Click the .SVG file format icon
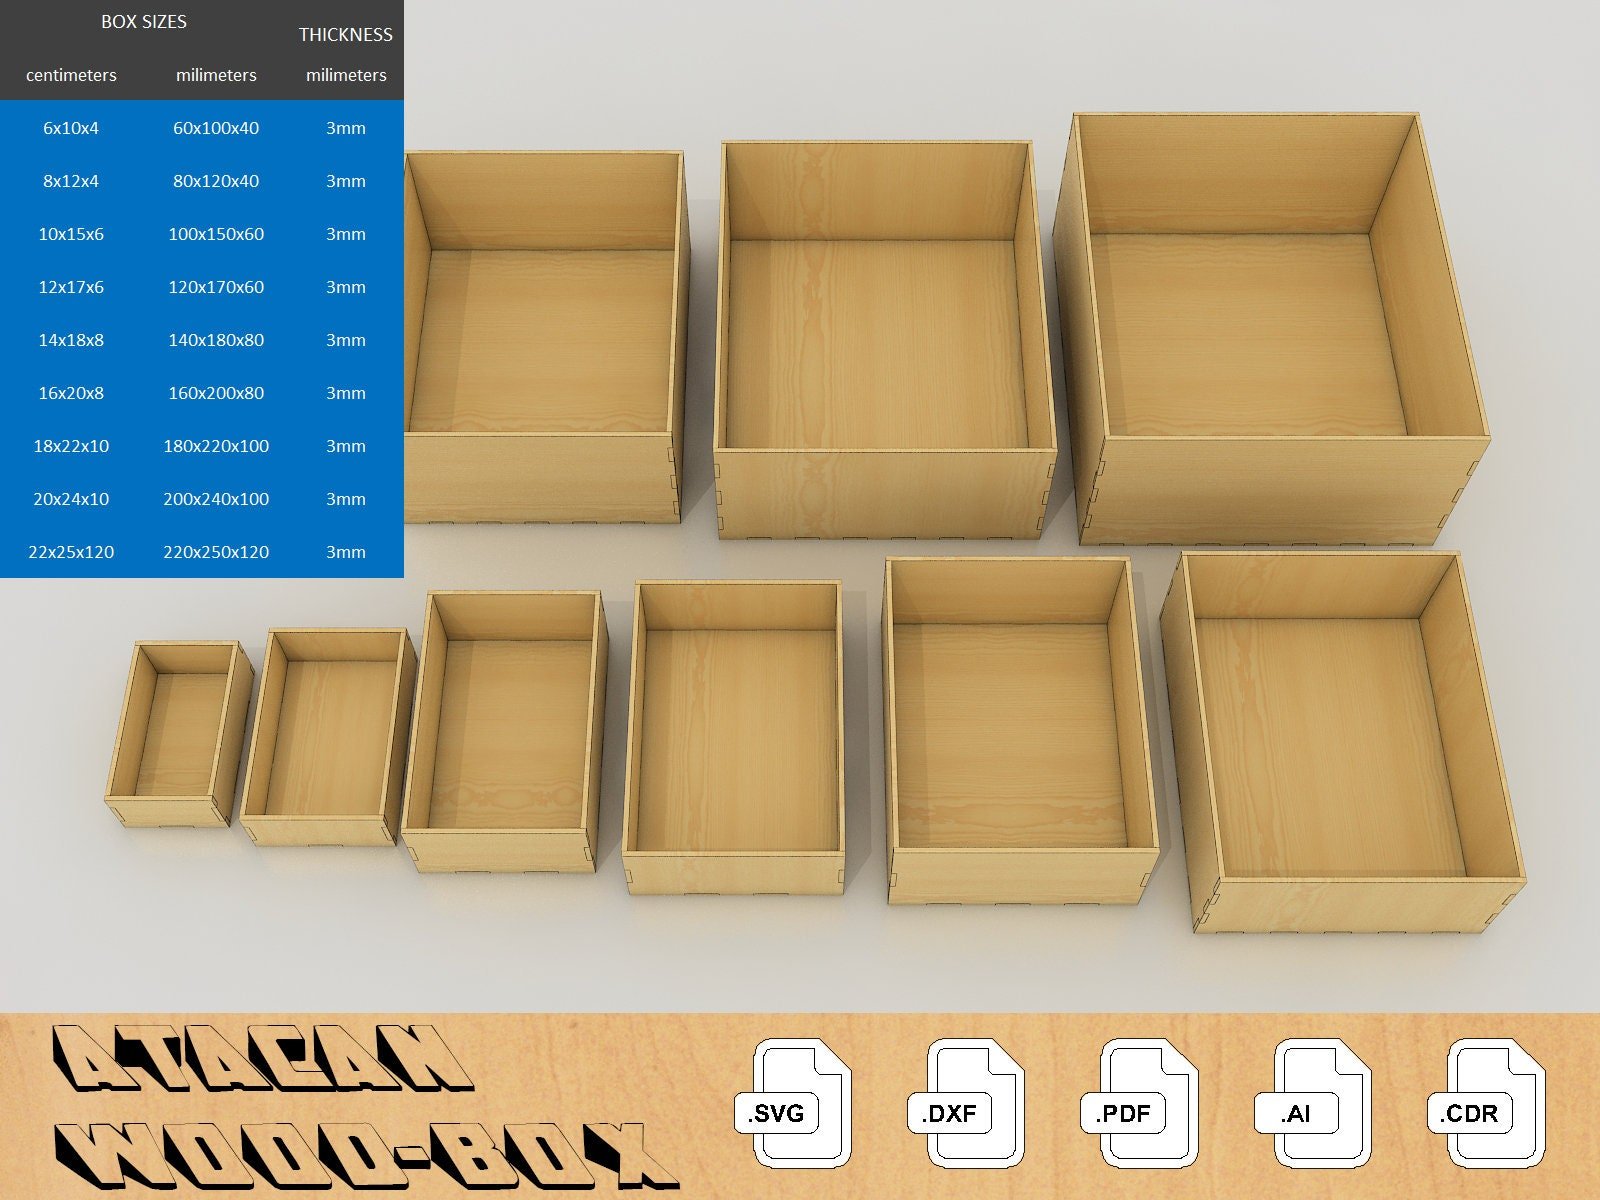The image size is (1600, 1200). (793, 1103)
